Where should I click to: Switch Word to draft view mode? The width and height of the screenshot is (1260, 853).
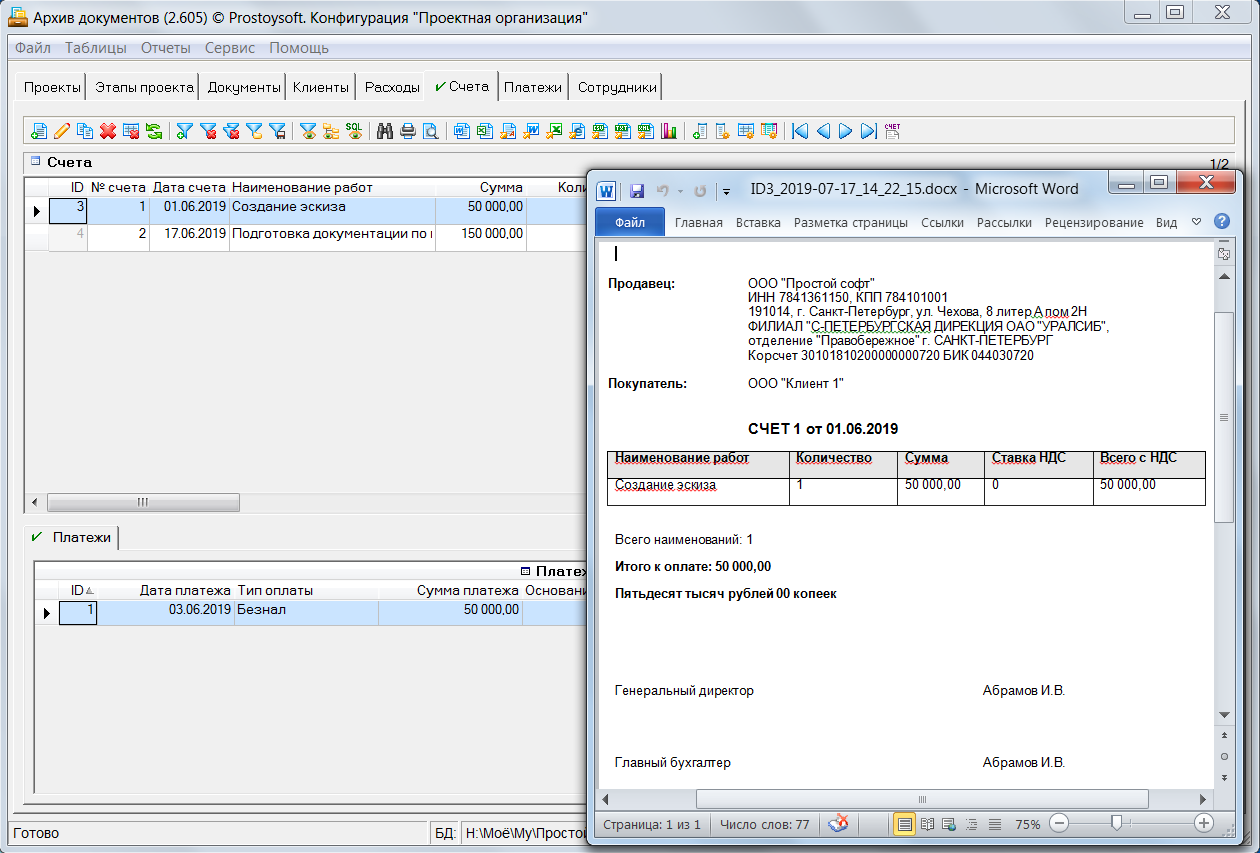tap(994, 825)
